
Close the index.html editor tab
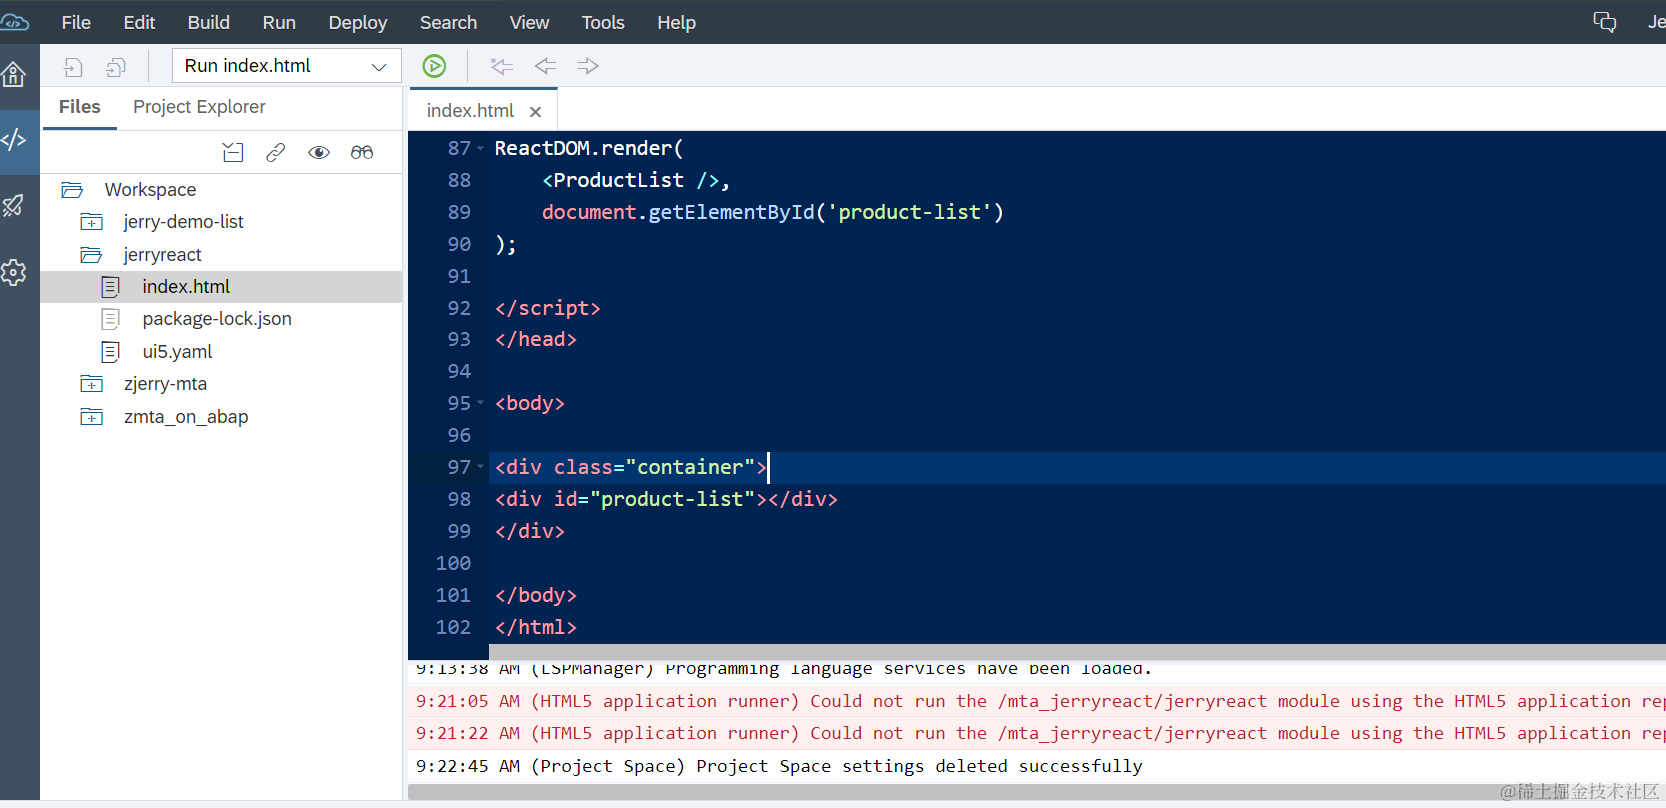536,112
